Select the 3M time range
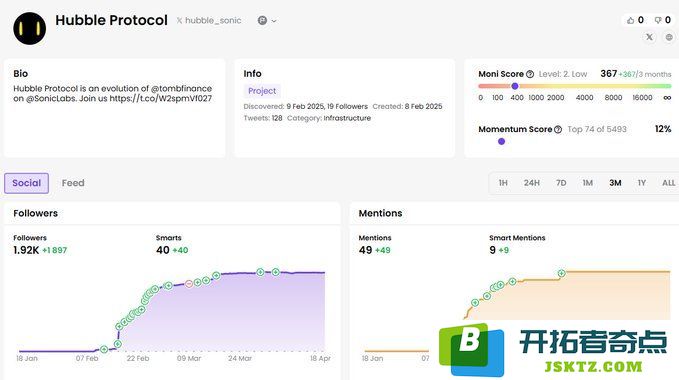This screenshot has width=679, height=380. pos(615,183)
